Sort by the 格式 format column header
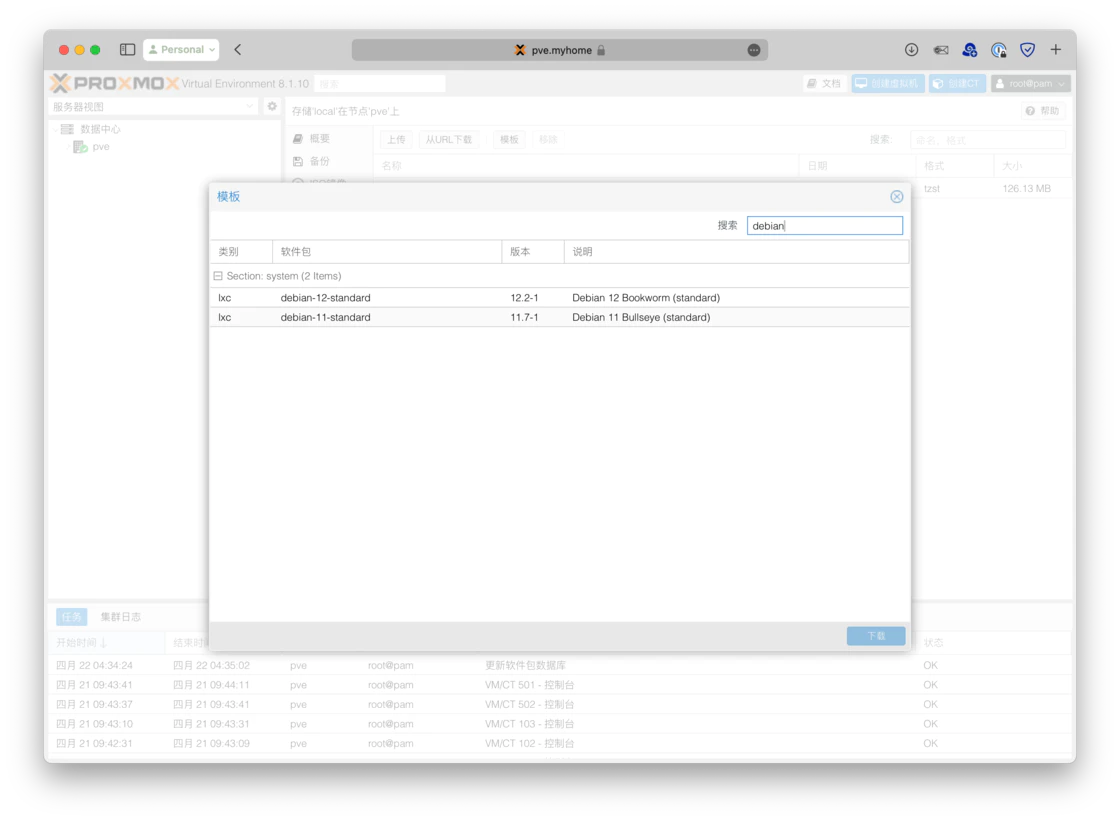Image resolution: width=1120 pixels, height=821 pixels. coord(954,166)
